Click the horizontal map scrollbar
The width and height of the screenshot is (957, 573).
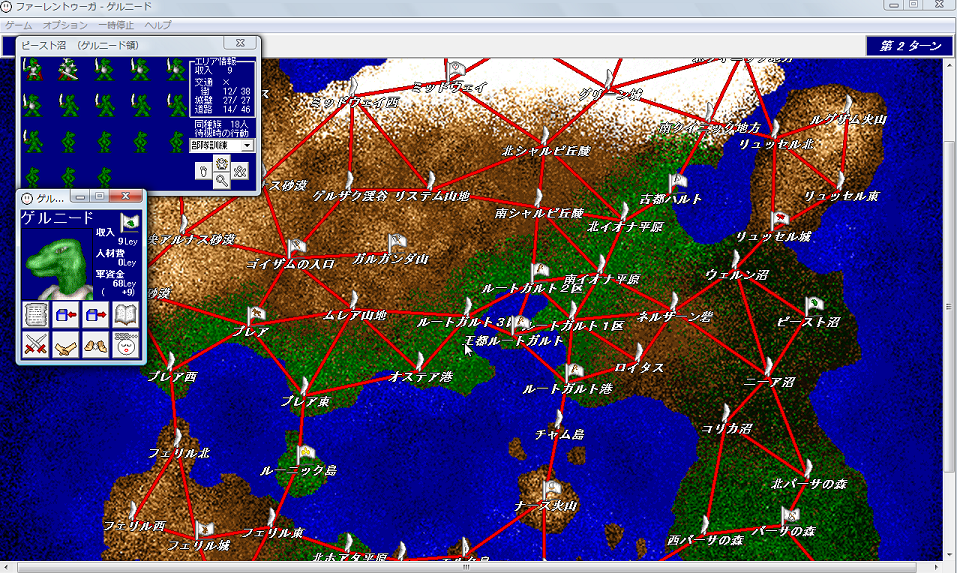coord(467,567)
